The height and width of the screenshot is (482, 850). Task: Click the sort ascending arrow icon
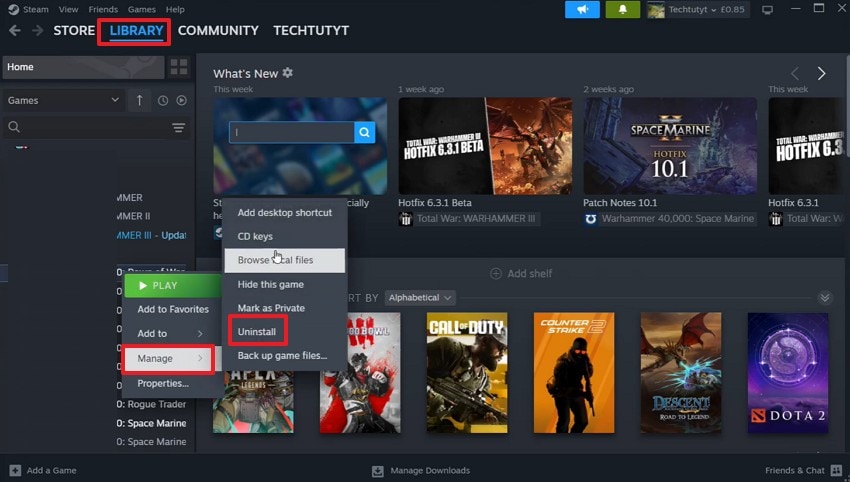coord(139,100)
